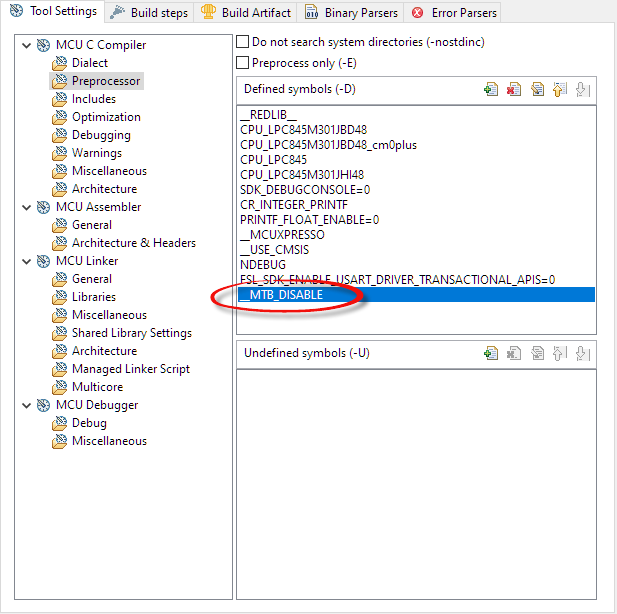Select the NDEBUG symbol in list
617x614 pixels.
pos(263,265)
